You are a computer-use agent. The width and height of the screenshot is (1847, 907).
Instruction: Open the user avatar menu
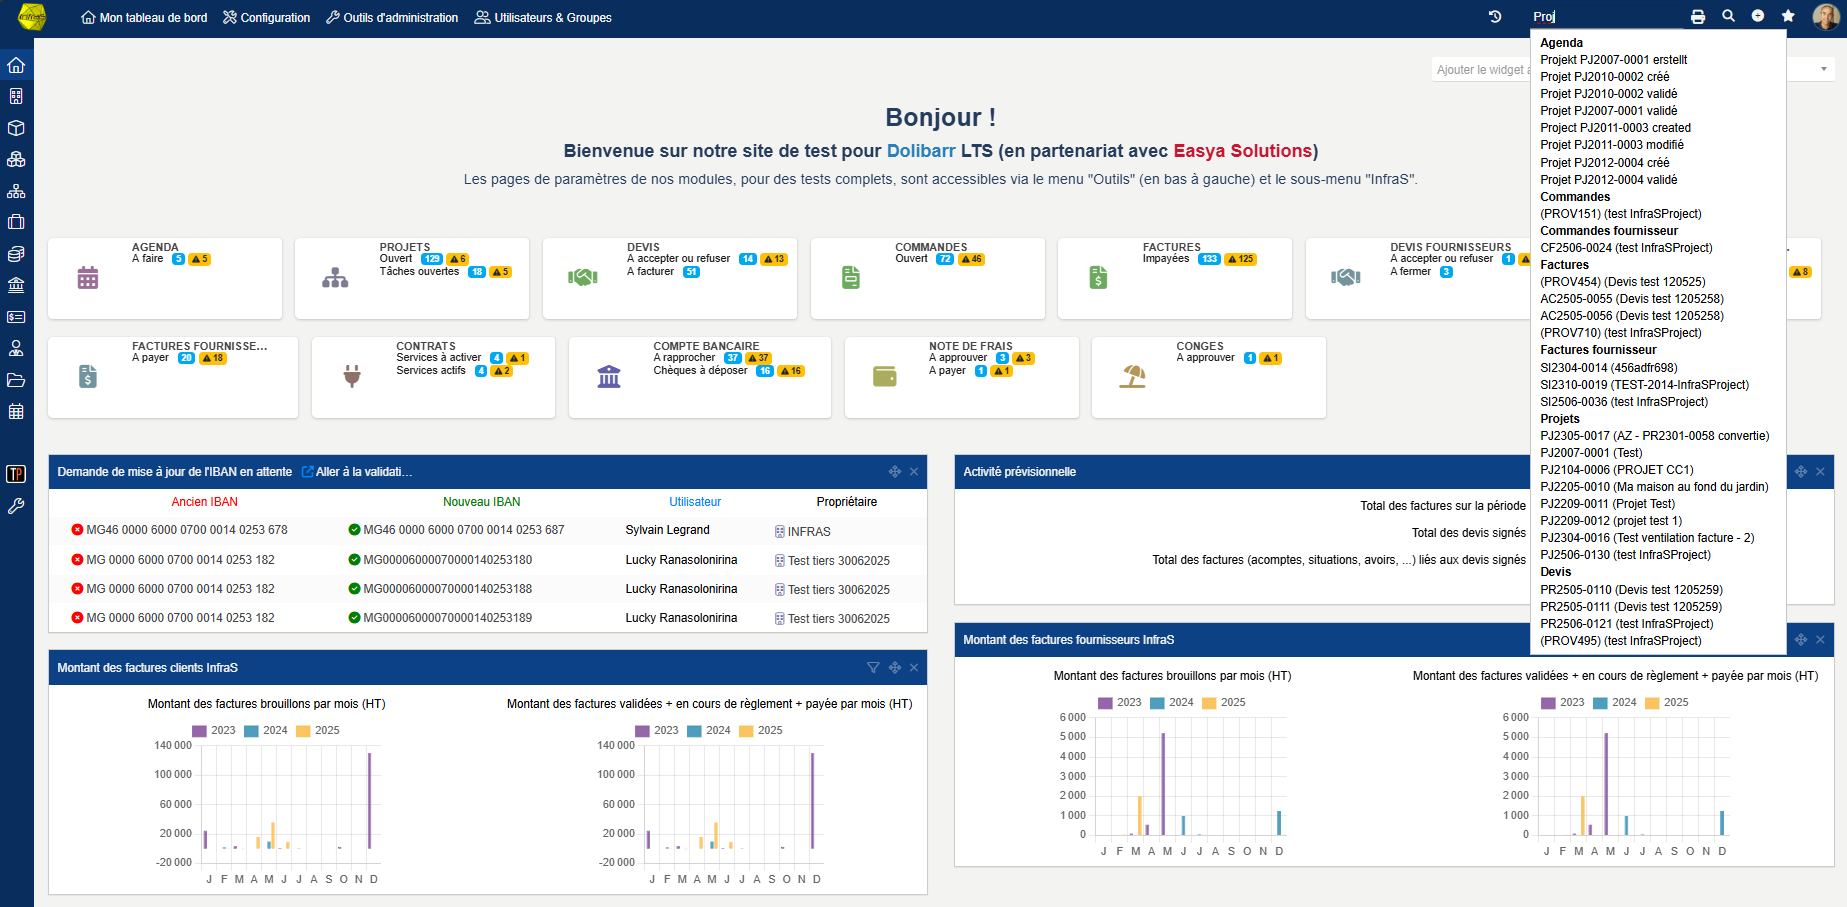[x=1825, y=17]
